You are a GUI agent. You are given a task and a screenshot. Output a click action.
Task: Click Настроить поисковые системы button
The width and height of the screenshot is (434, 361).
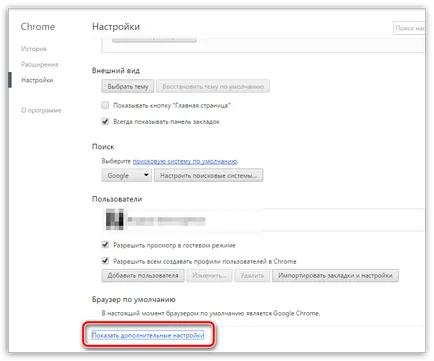click(209, 175)
